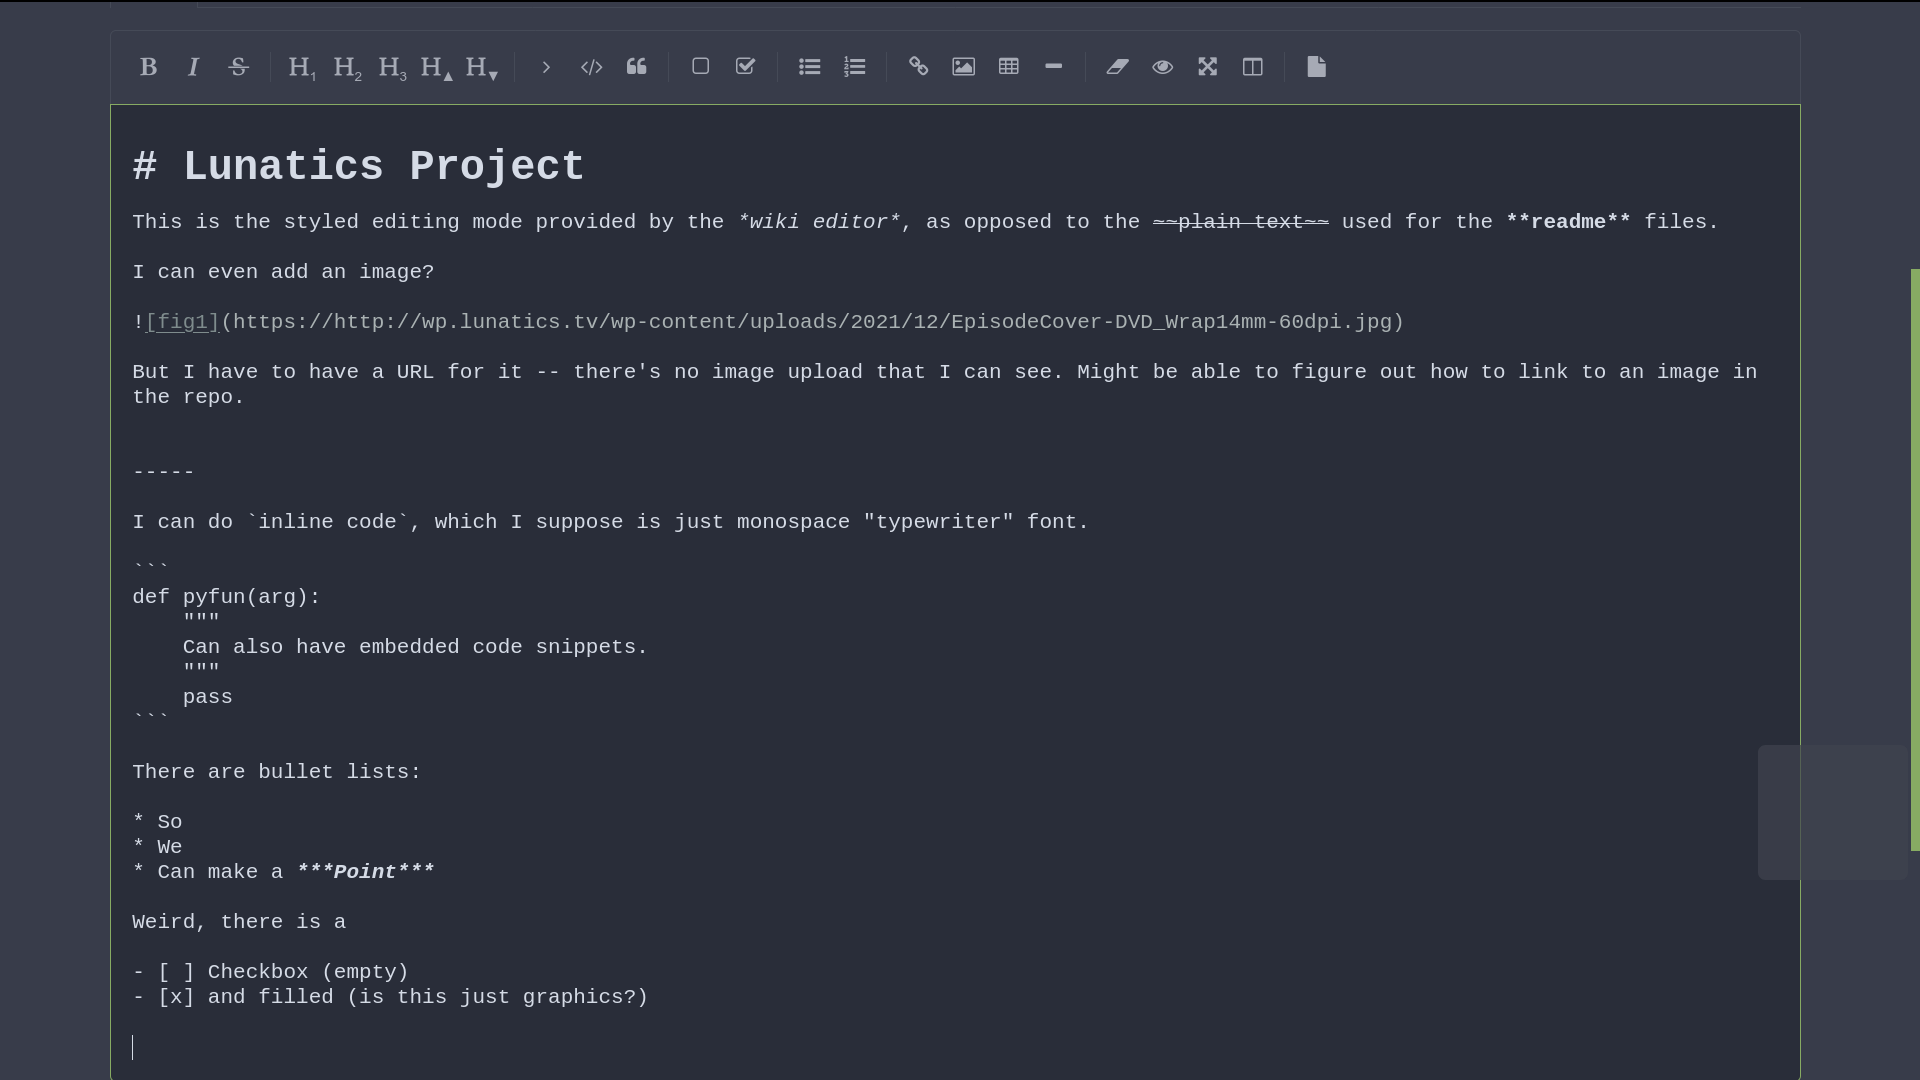
Task: Insert a link with chain icon
Action: (918, 67)
